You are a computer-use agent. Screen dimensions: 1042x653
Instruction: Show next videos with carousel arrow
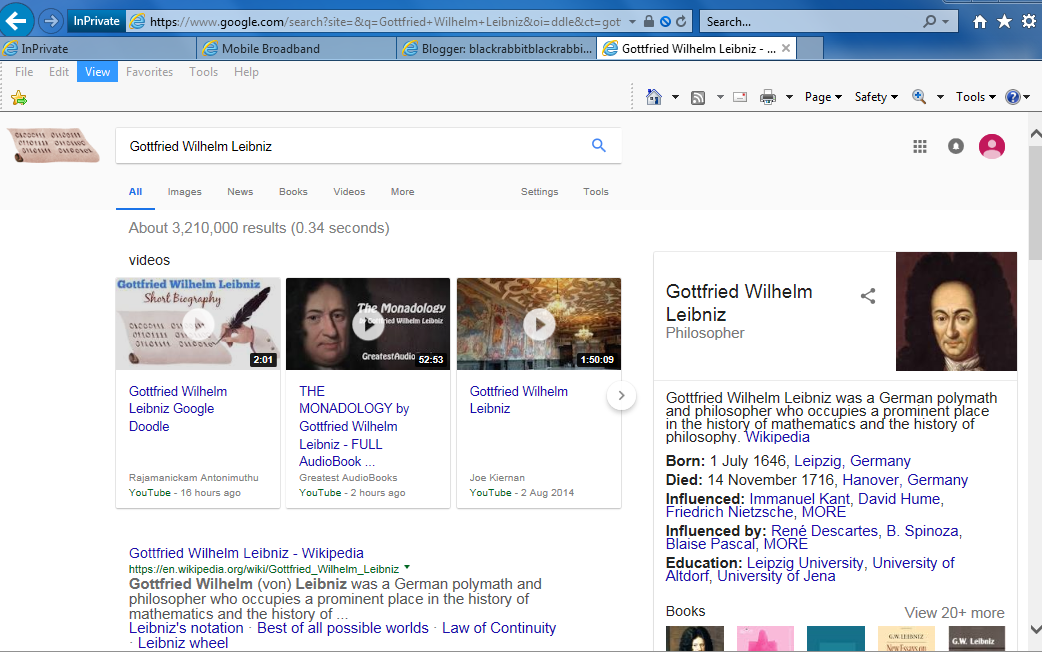click(621, 395)
